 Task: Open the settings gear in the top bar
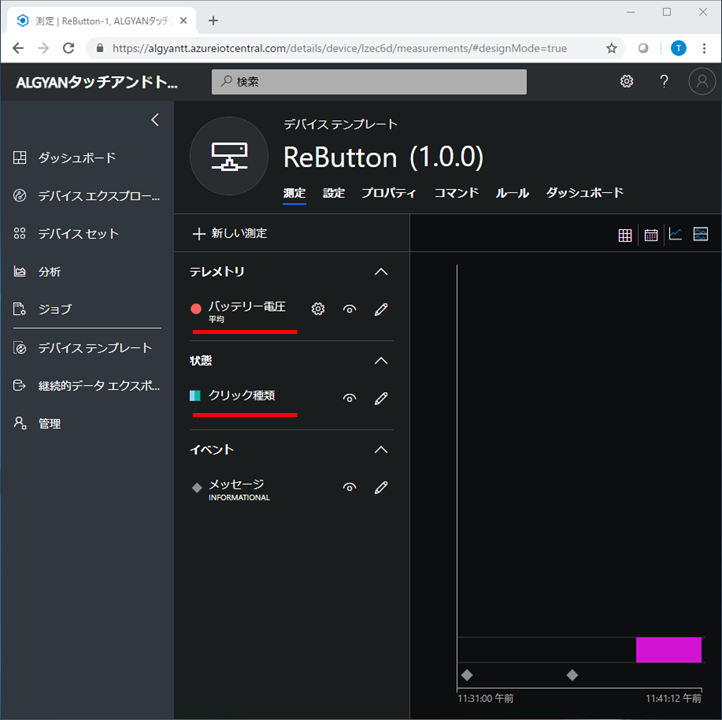pyautogui.click(x=626, y=81)
